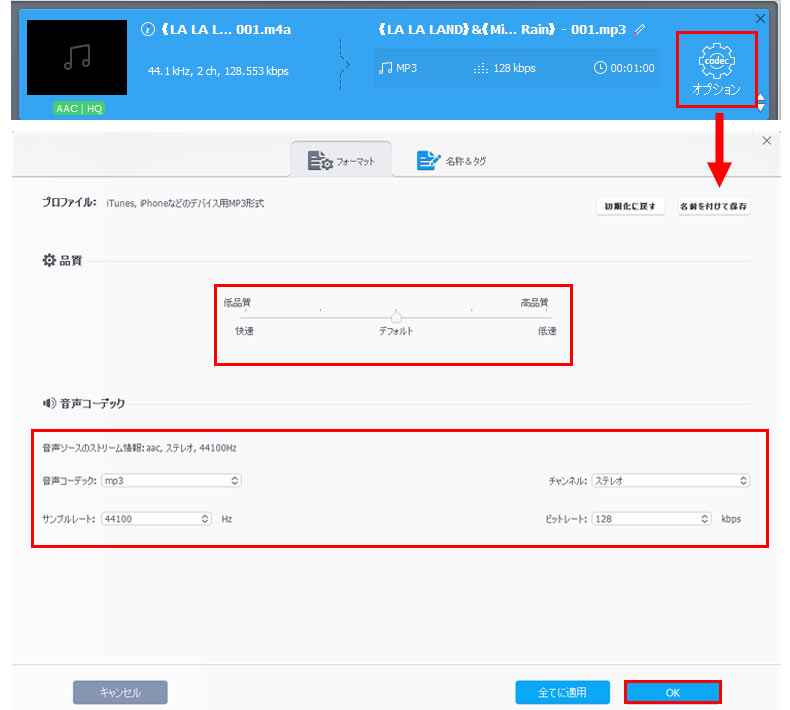This screenshot has height=710, width=790.
Task: Click the source info 44.1 kHz, 2 ch text
Action: click(x=218, y=71)
